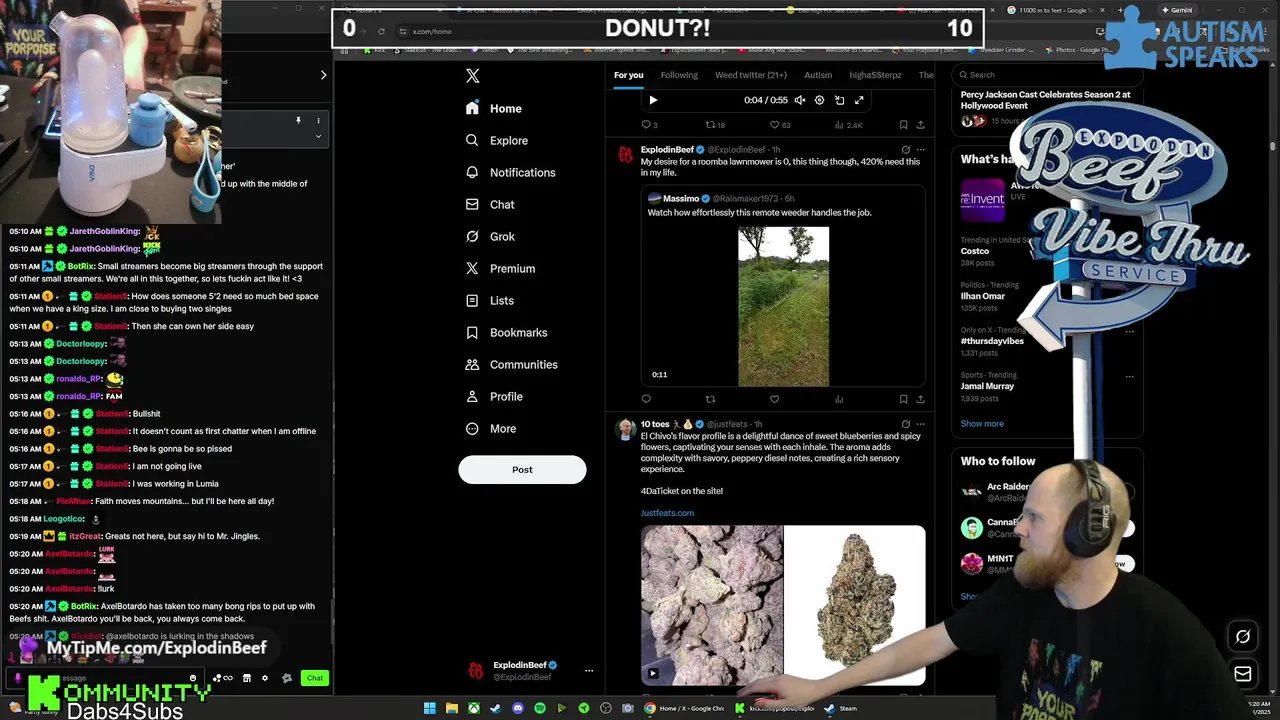Viewport: 1280px width, 720px height.
Task: Open options for the Jamal Murray trend
Action: pos(1129,377)
